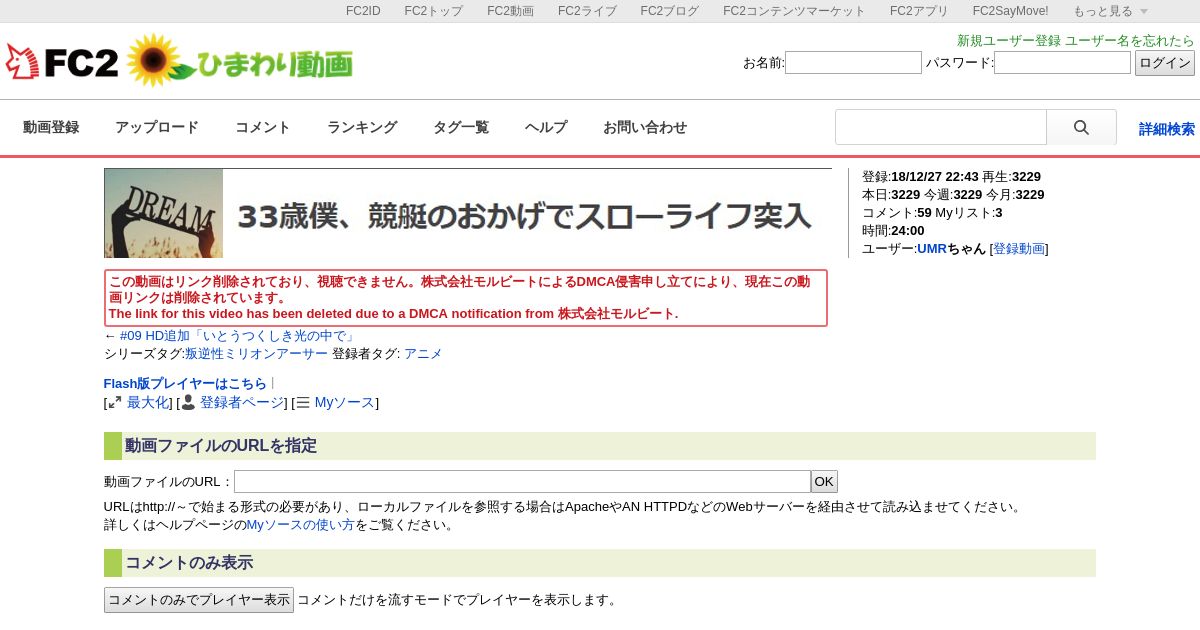The image size is (1200, 630).
Task: Open FC2ブログ
Action: tap(670, 11)
